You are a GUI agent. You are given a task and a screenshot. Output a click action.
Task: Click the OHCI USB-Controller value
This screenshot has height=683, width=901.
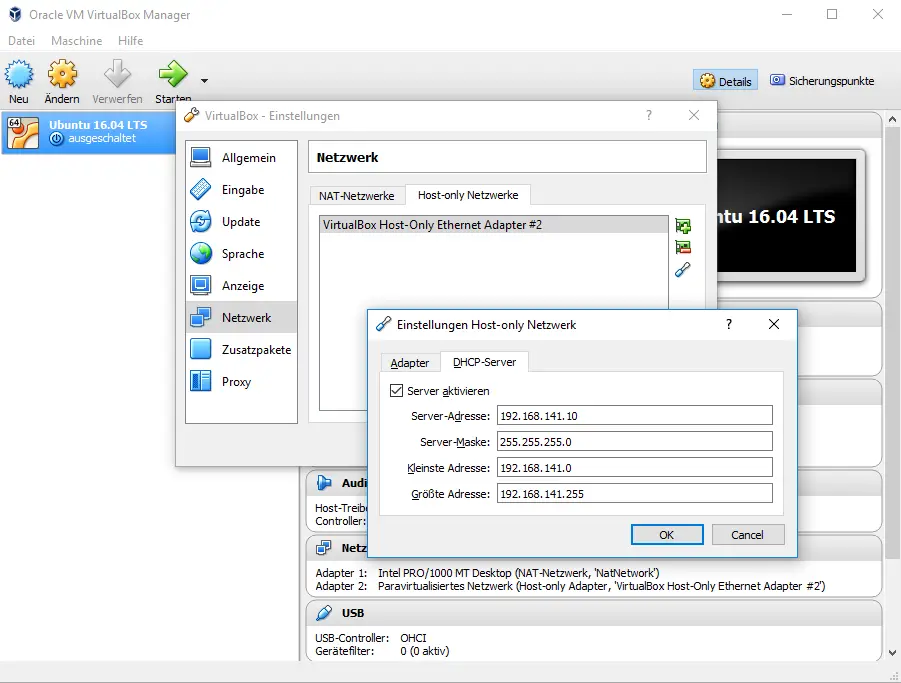[x=413, y=638]
